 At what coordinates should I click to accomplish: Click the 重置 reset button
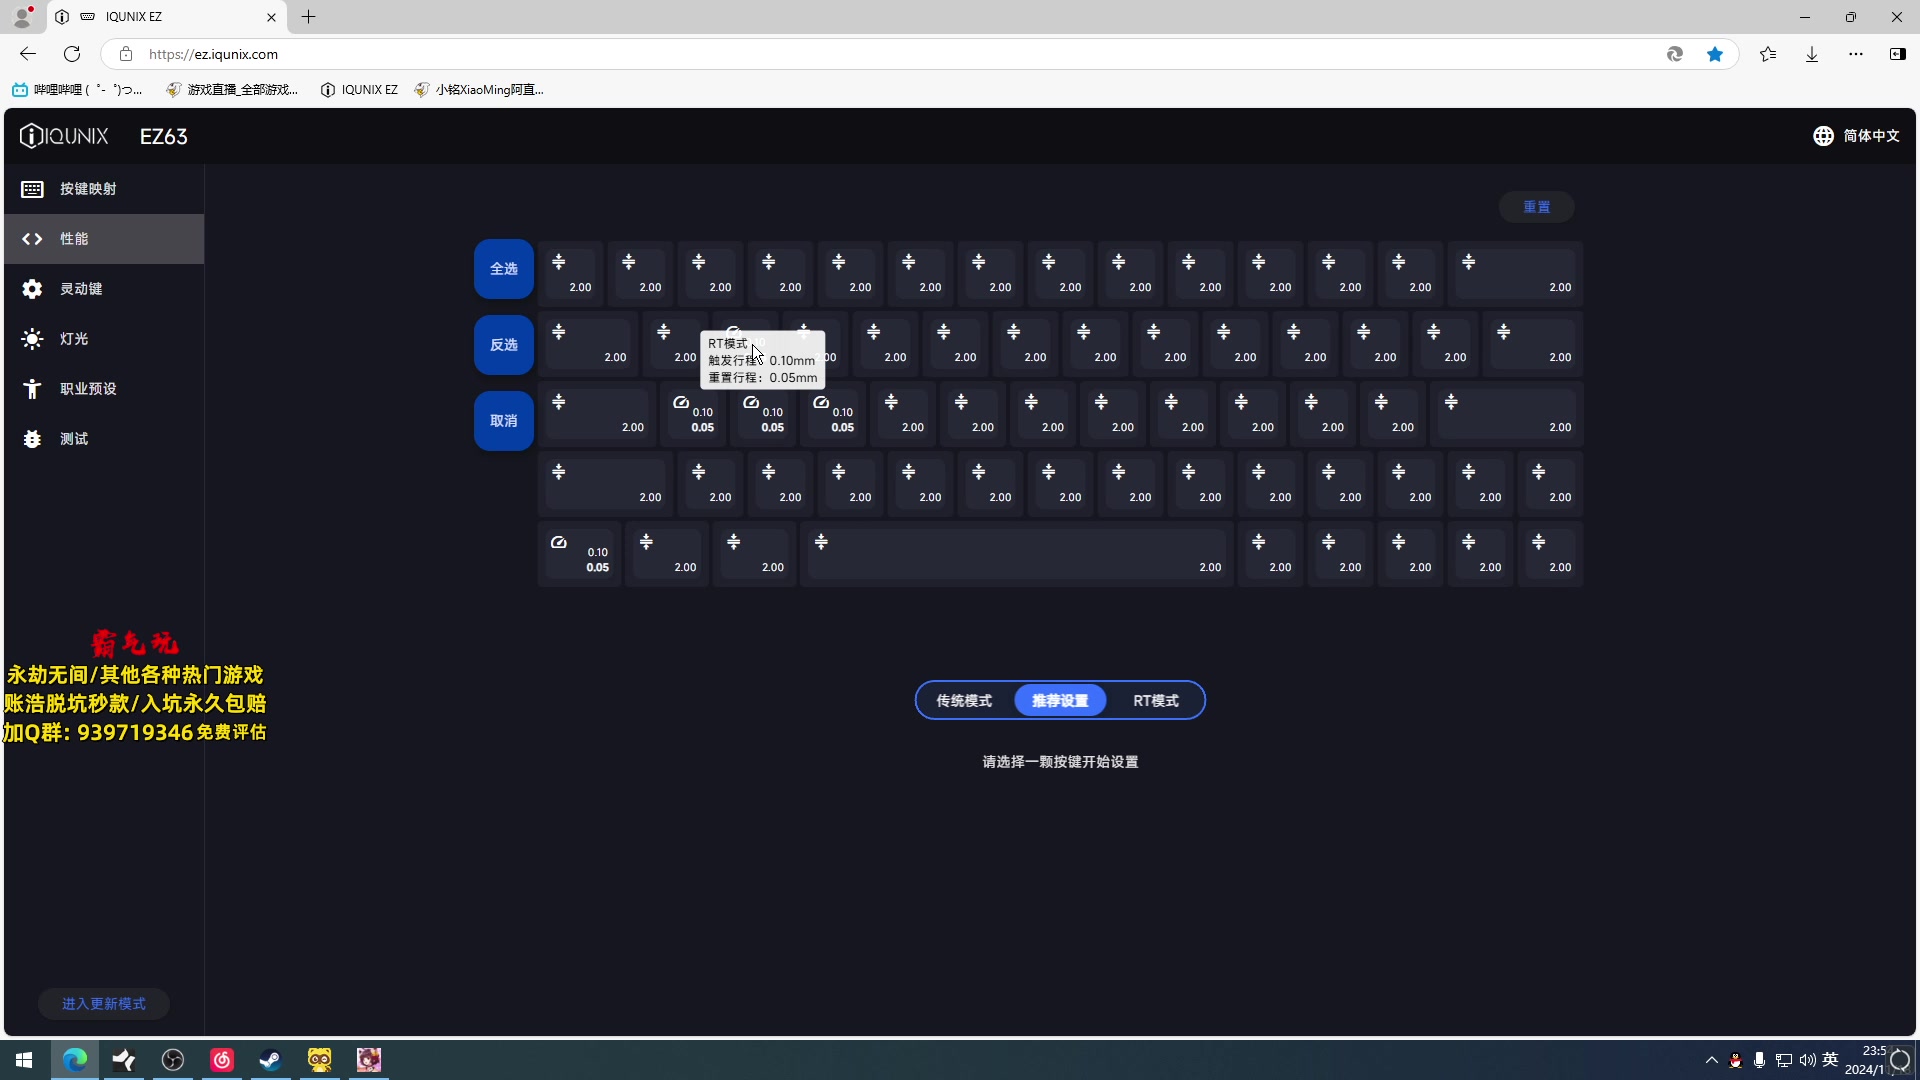click(1536, 207)
